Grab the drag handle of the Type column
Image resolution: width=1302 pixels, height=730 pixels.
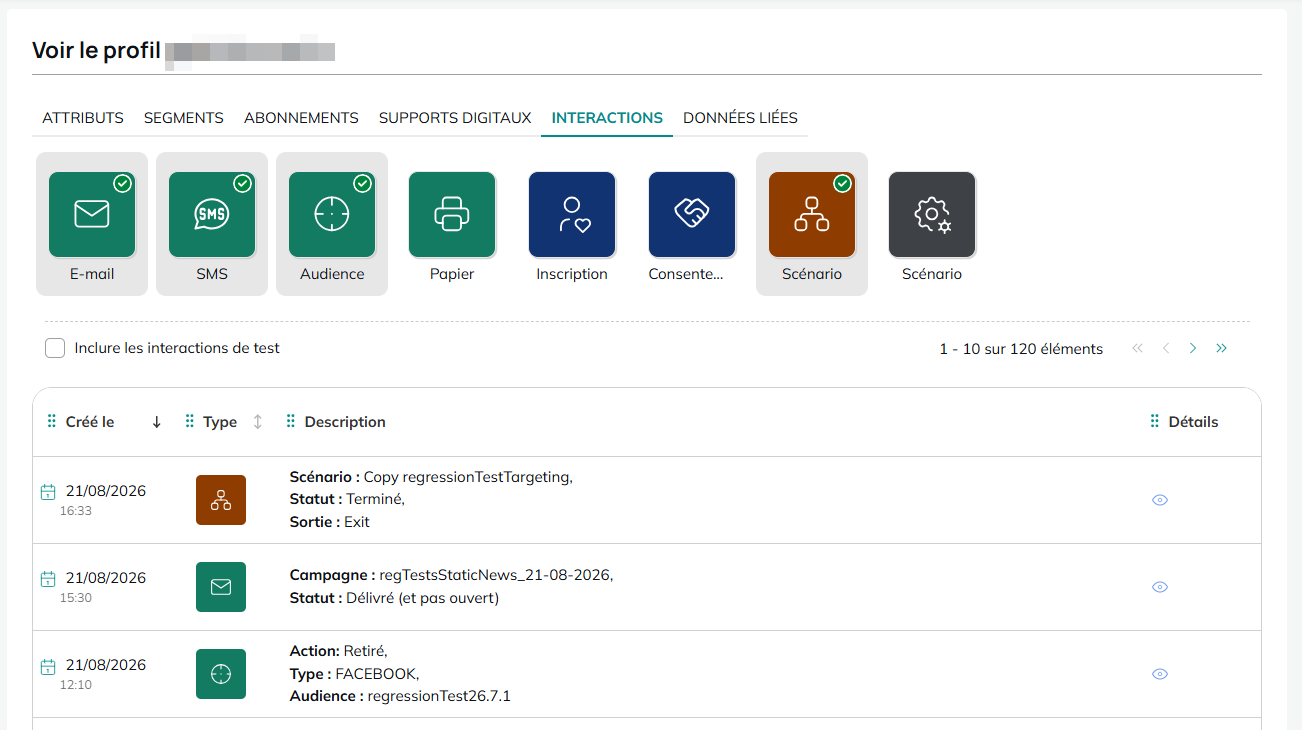click(190, 422)
